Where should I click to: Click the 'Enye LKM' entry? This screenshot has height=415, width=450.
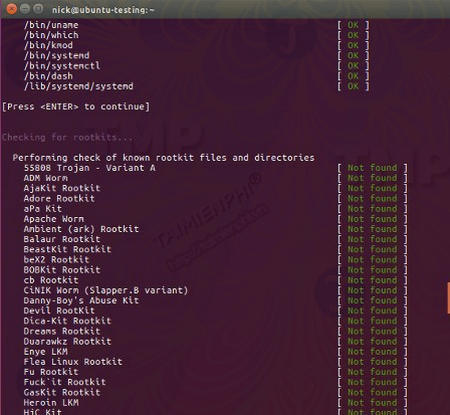45,352
